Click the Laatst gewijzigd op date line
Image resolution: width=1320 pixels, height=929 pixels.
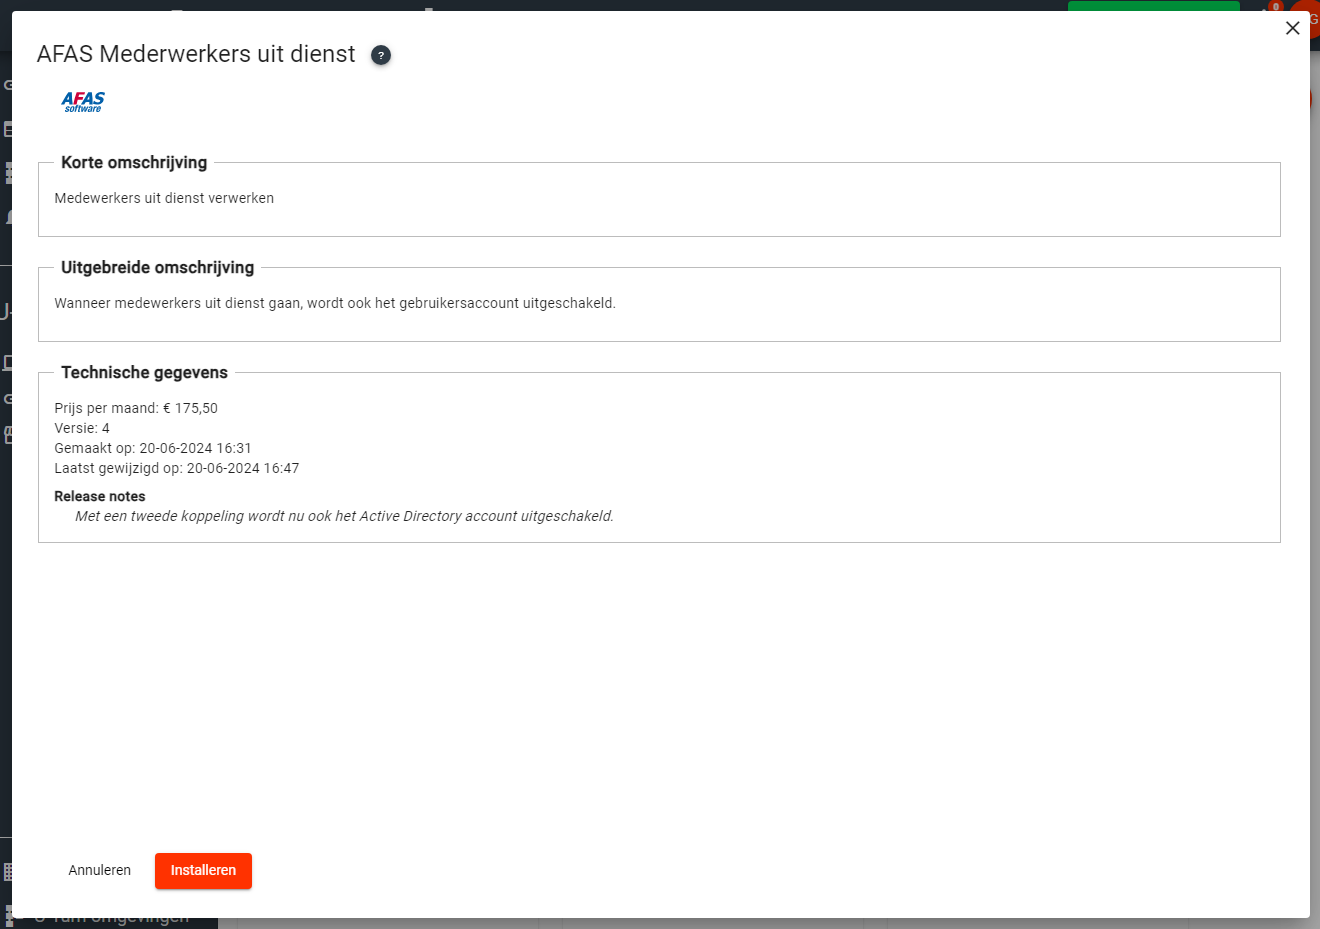coord(177,468)
